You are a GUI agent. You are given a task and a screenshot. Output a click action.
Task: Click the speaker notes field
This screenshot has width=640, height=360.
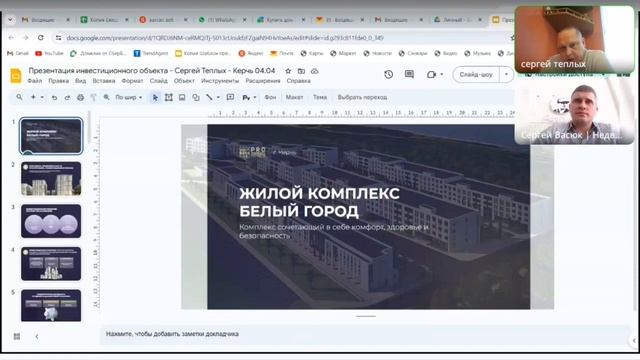tap(365, 334)
